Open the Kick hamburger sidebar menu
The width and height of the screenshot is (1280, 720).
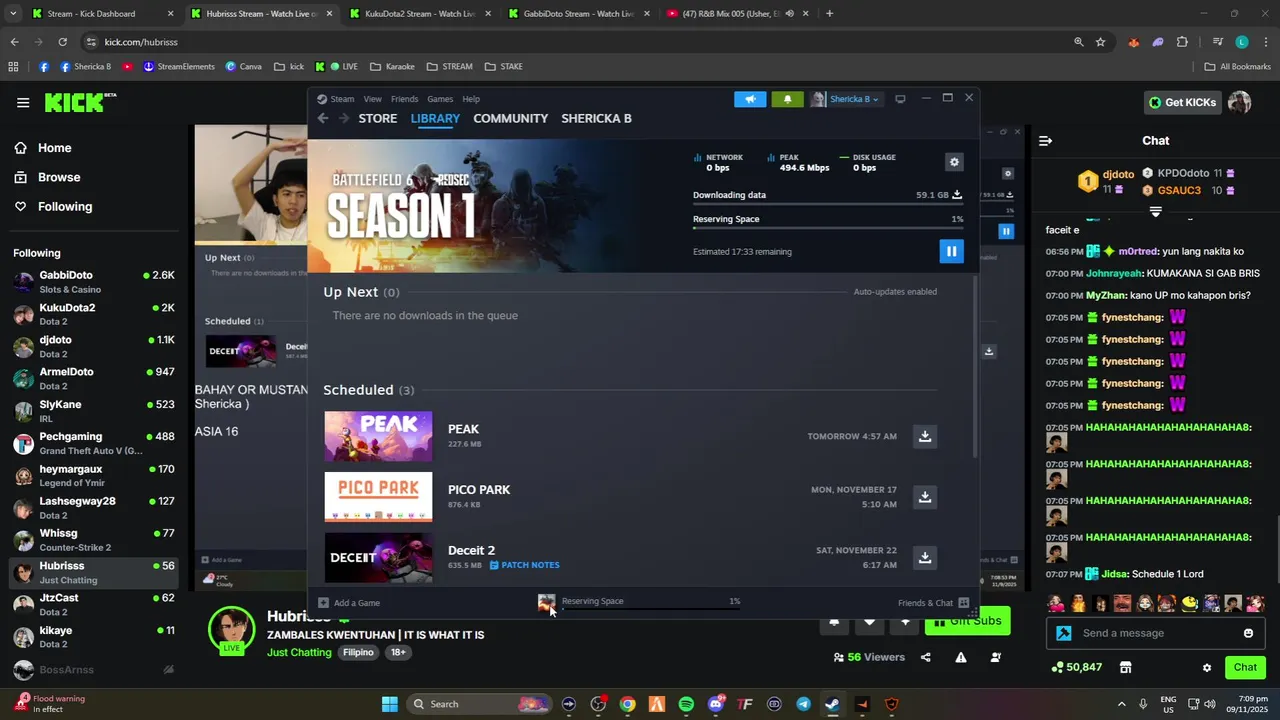(23, 102)
